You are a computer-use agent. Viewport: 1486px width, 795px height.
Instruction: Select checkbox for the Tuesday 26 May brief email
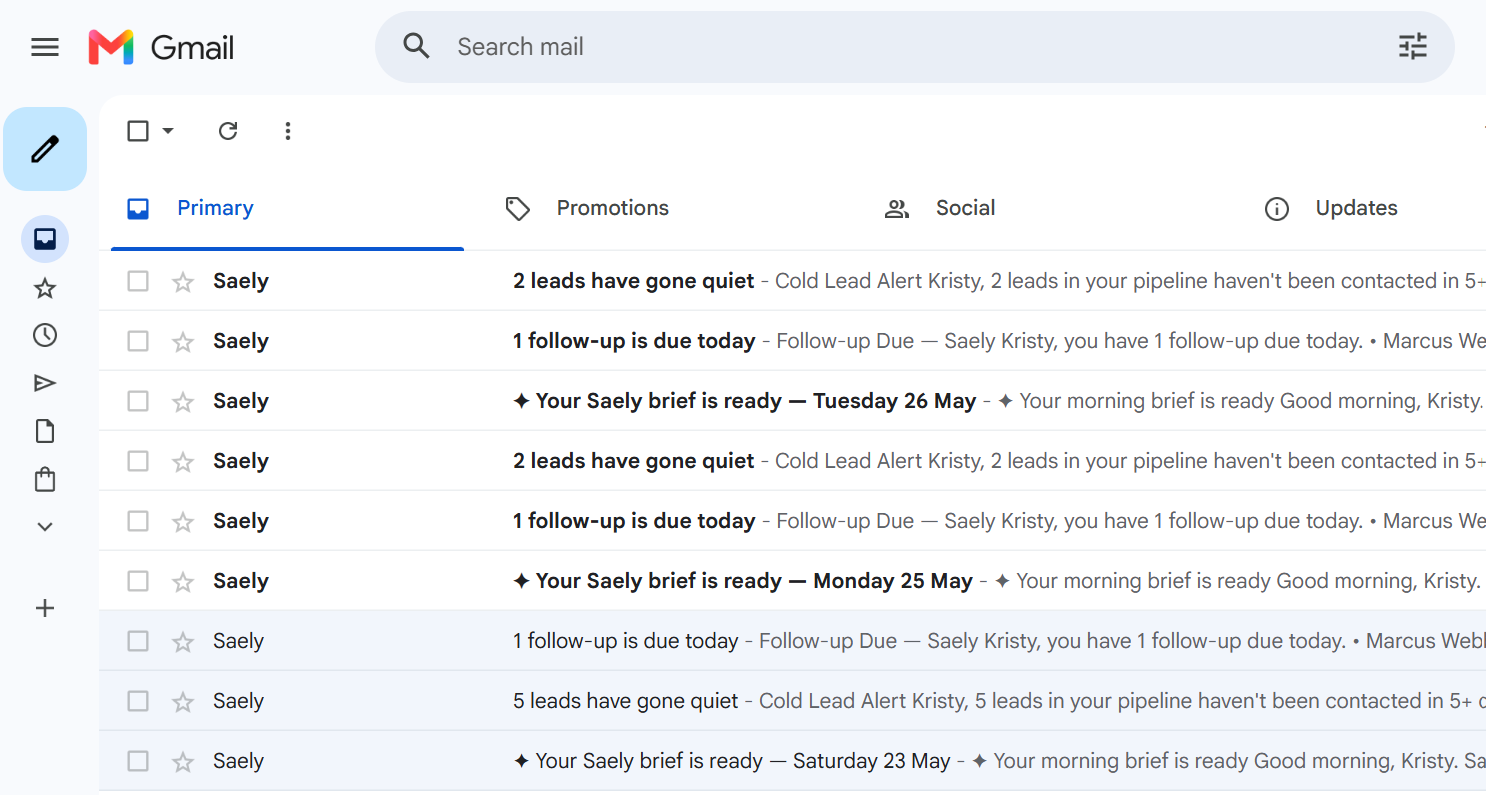click(138, 401)
